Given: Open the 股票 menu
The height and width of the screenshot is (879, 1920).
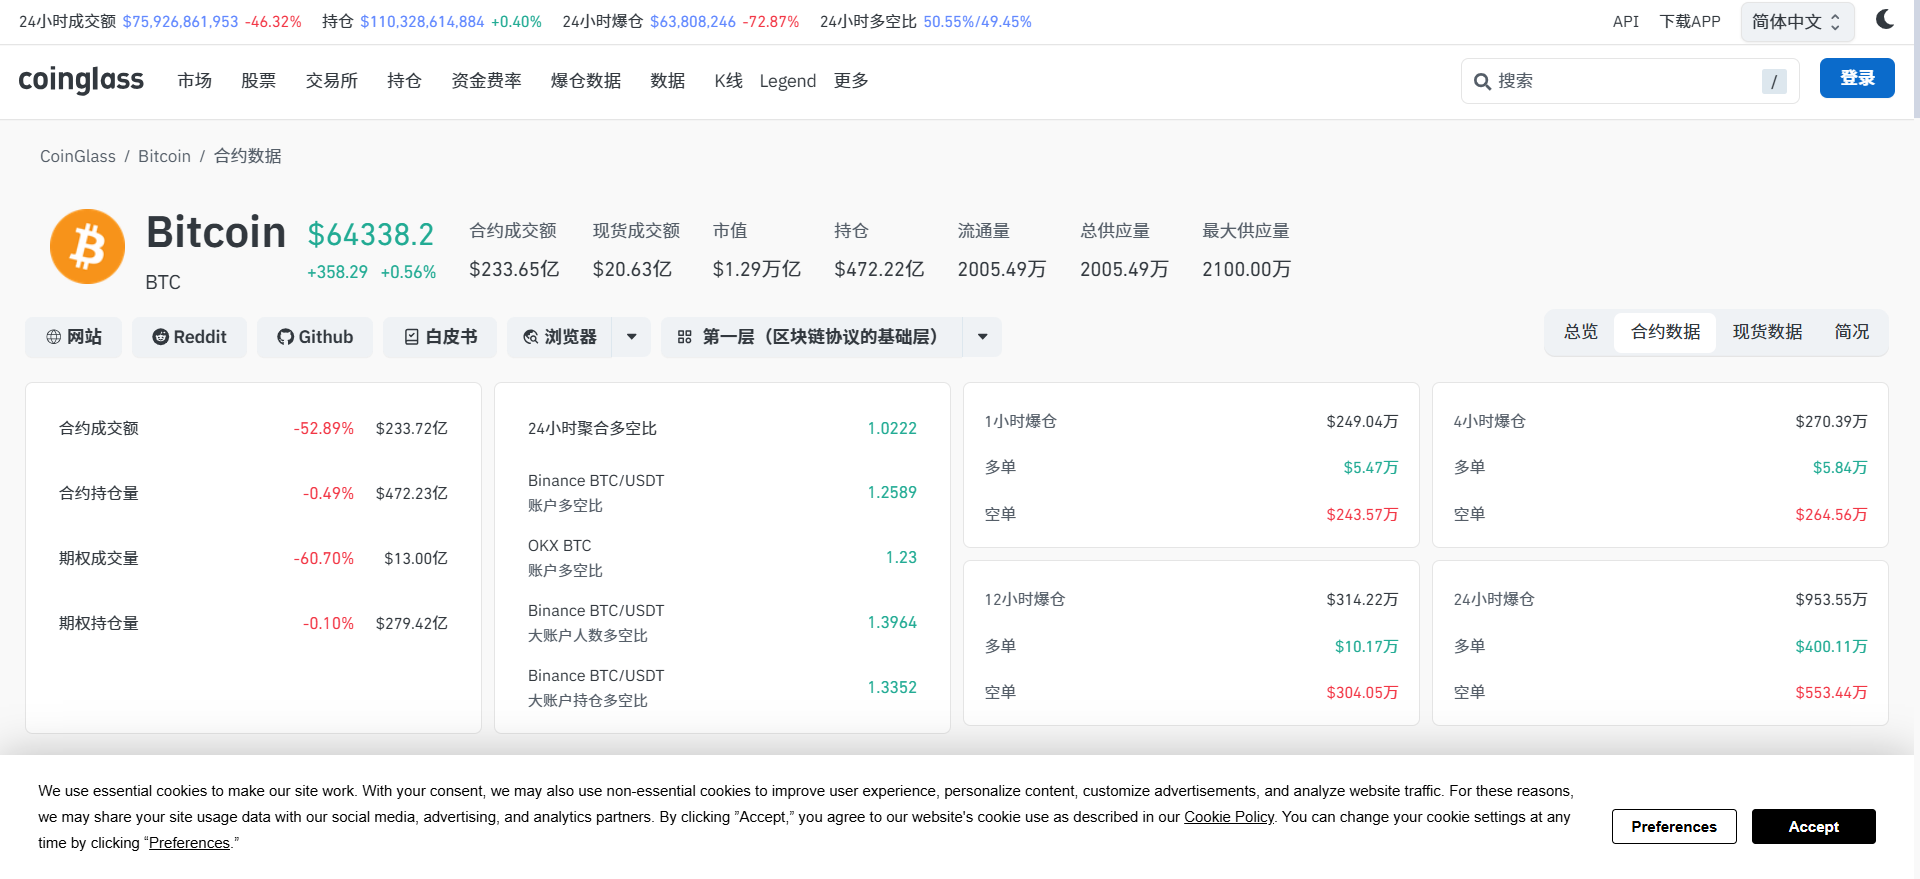Looking at the screenshot, I should click(259, 81).
